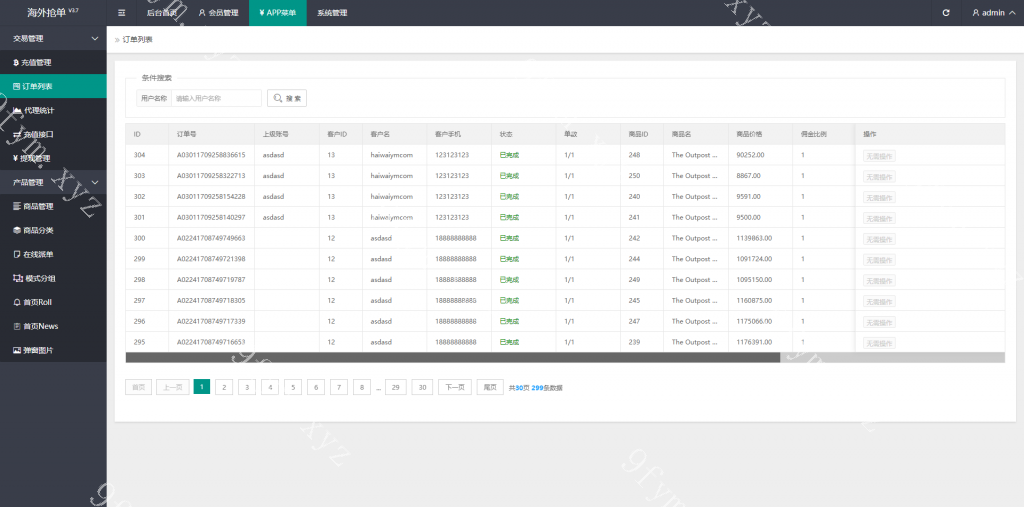Screen dimensions: 1024x507
Task: Open the 充值管理 page from the sidebar
Action: (53, 63)
